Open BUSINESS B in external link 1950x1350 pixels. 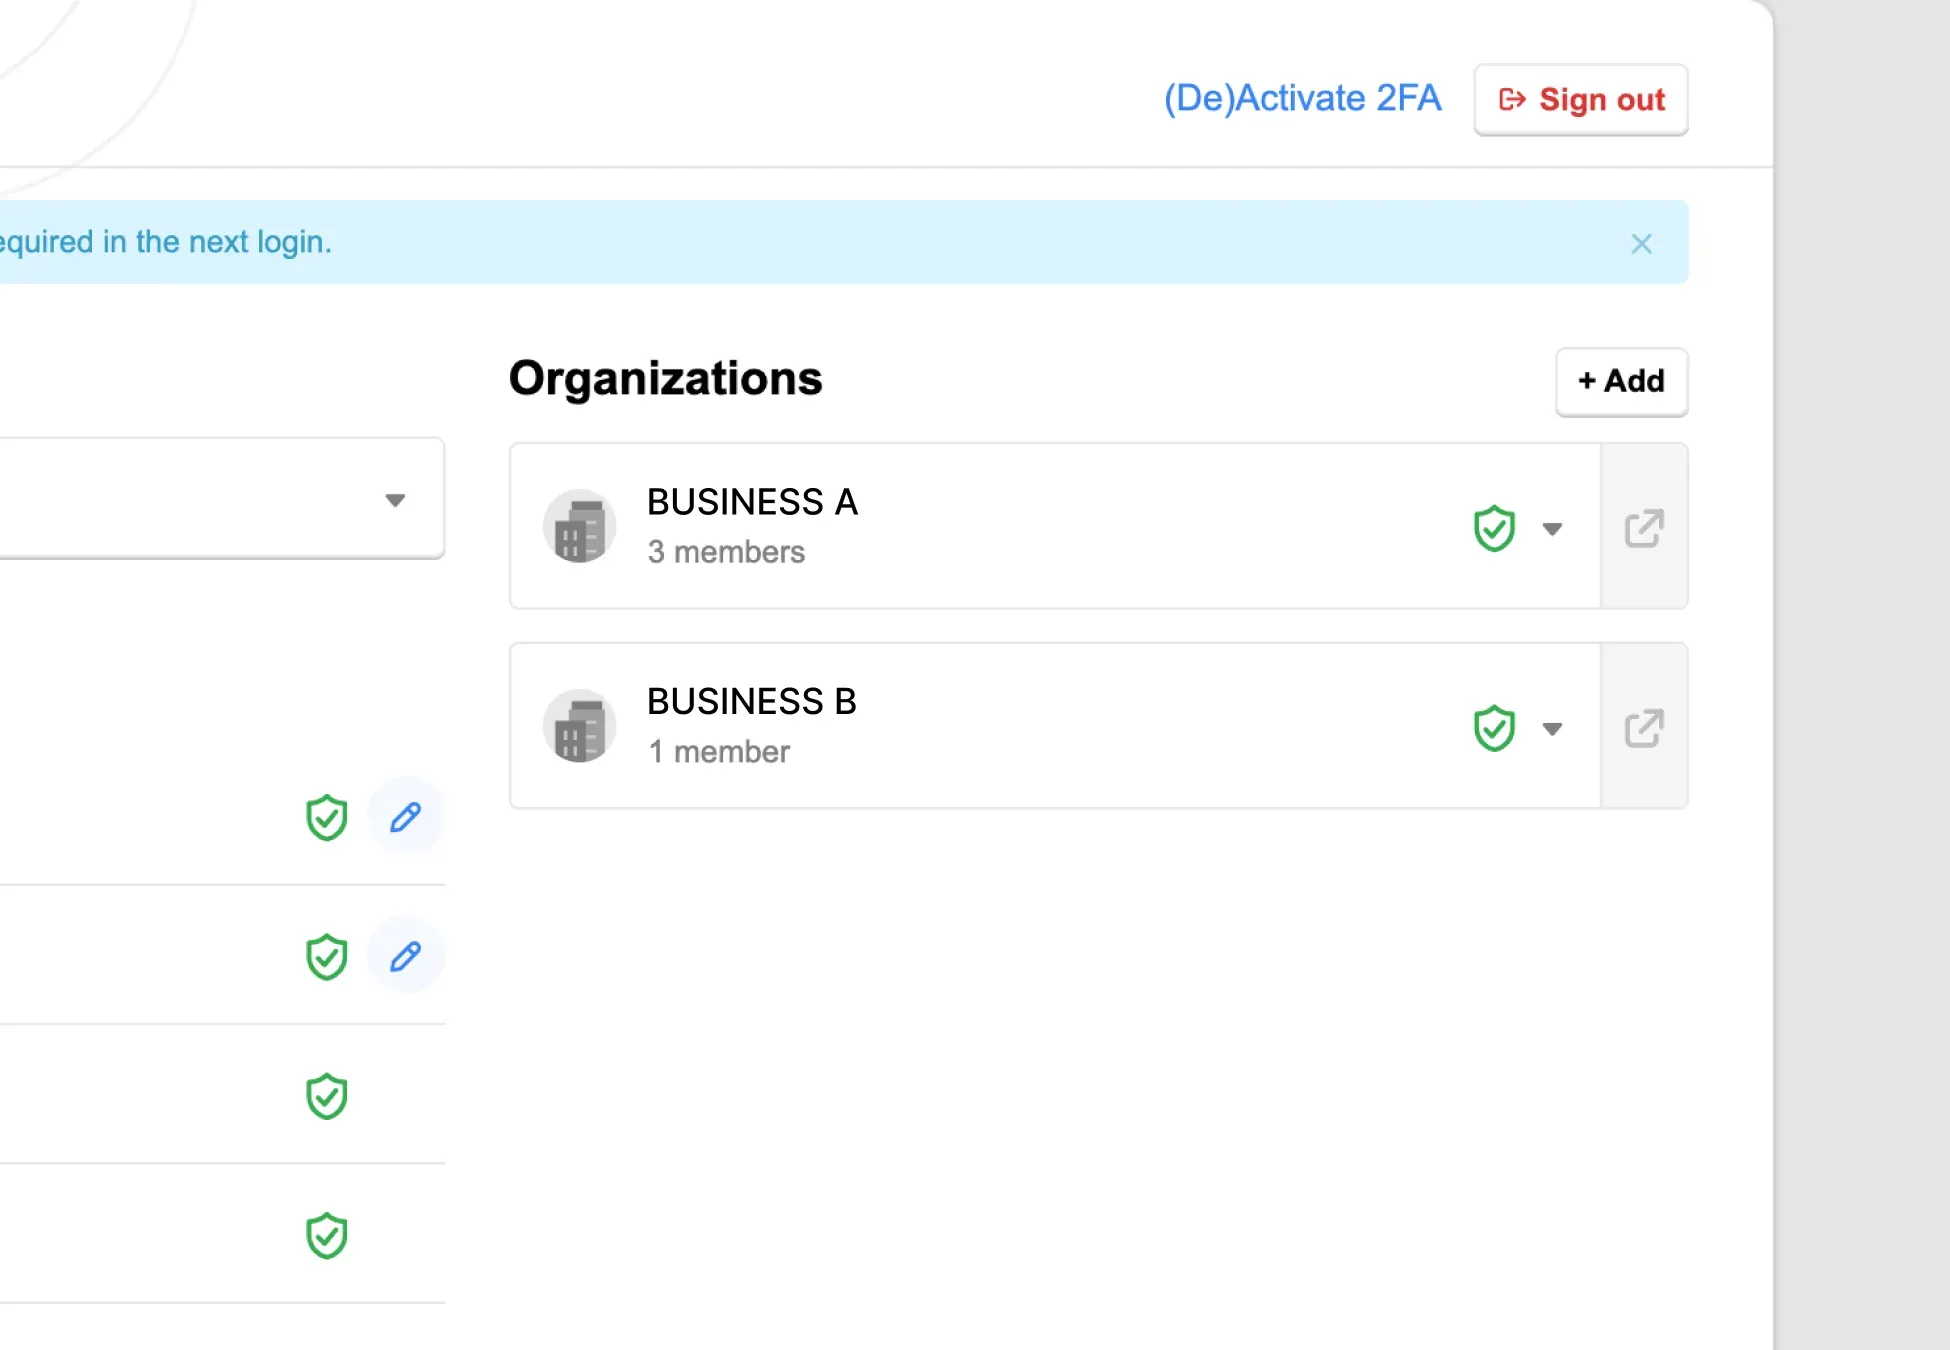pyautogui.click(x=1644, y=727)
